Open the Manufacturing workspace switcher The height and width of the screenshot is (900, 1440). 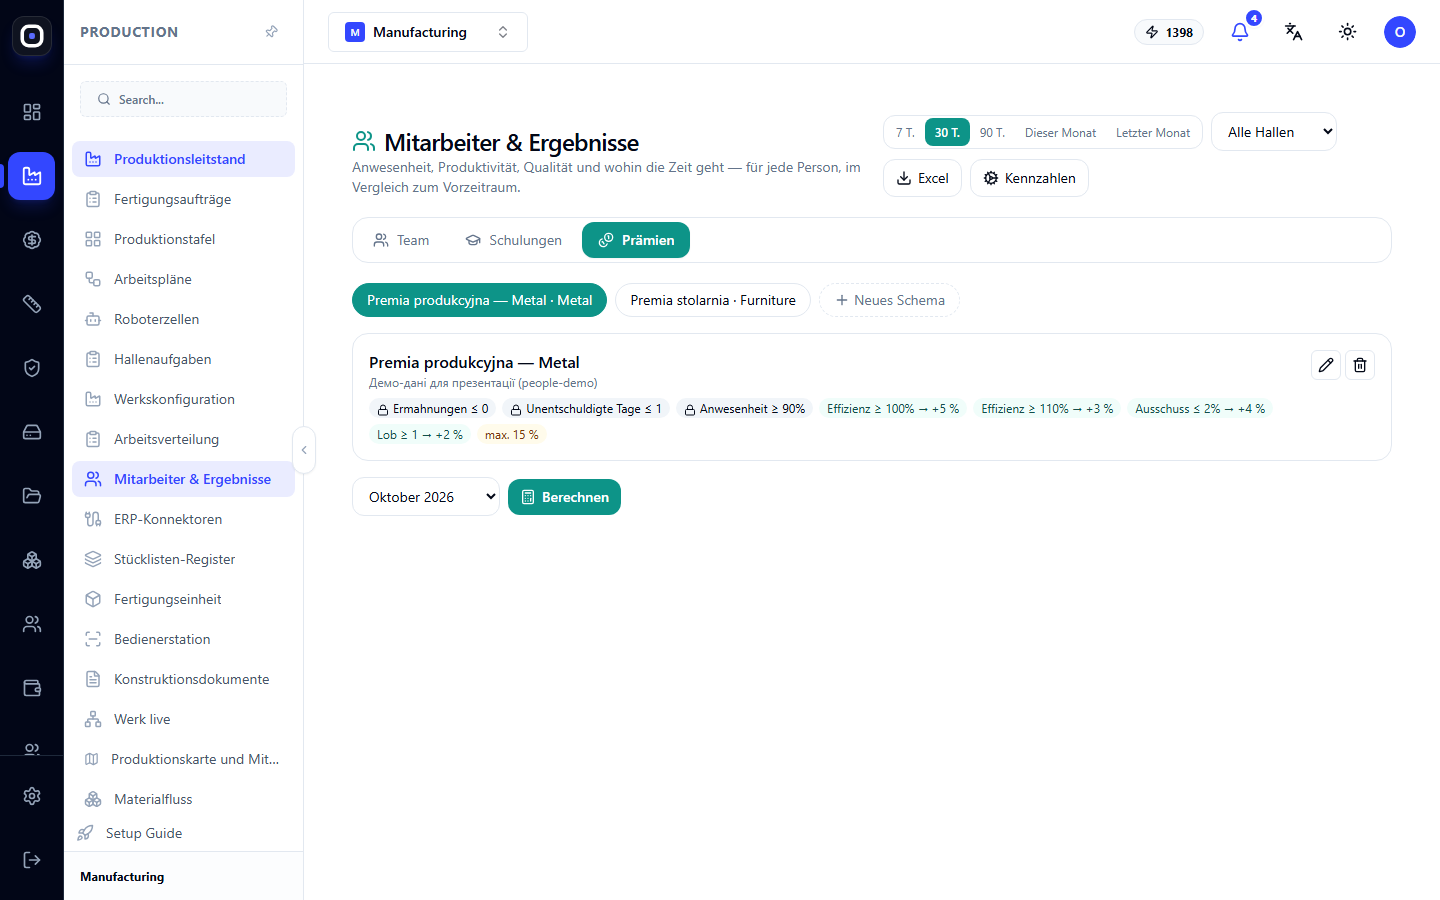pos(428,32)
